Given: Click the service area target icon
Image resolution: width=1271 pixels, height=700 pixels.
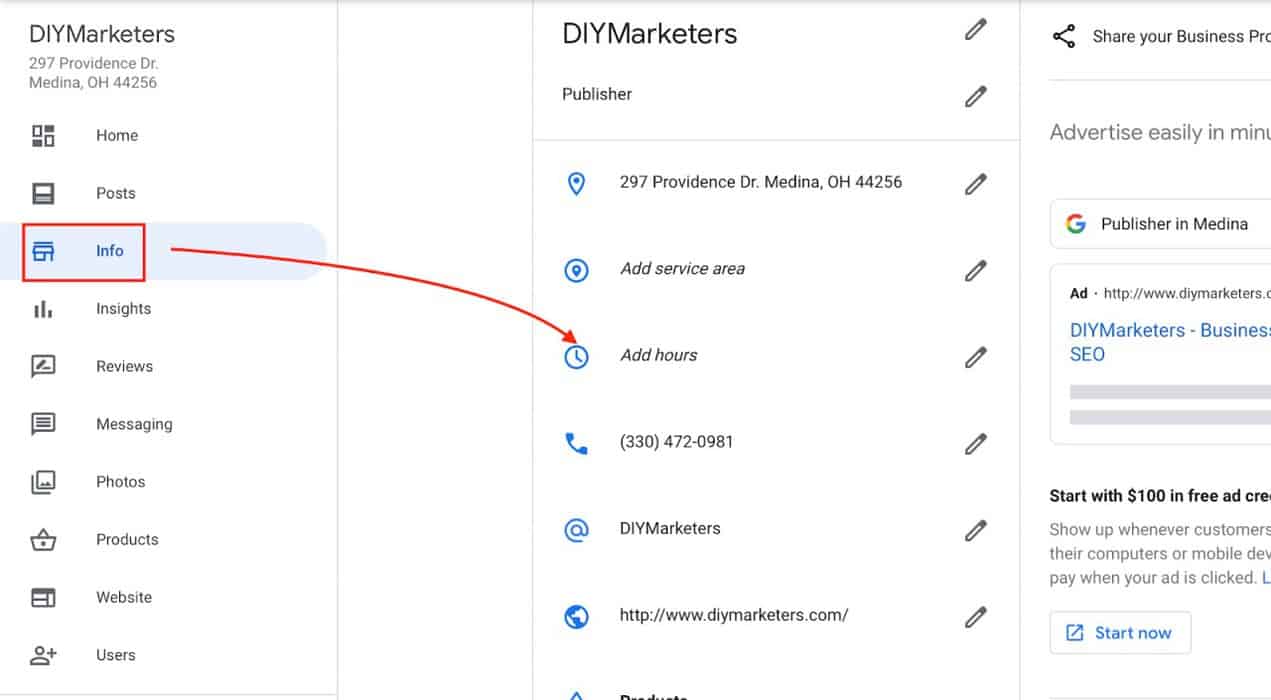Looking at the screenshot, I should pyautogui.click(x=576, y=270).
